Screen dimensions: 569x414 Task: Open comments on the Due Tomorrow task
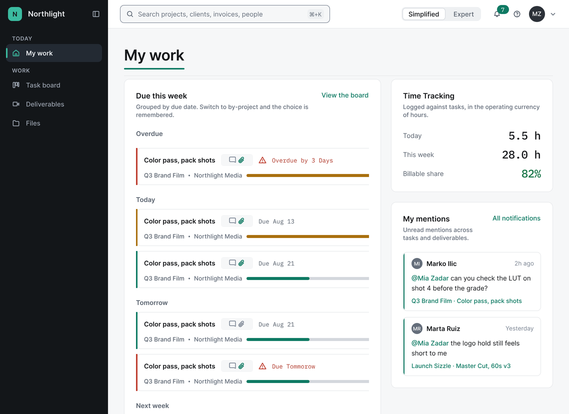[232, 366]
